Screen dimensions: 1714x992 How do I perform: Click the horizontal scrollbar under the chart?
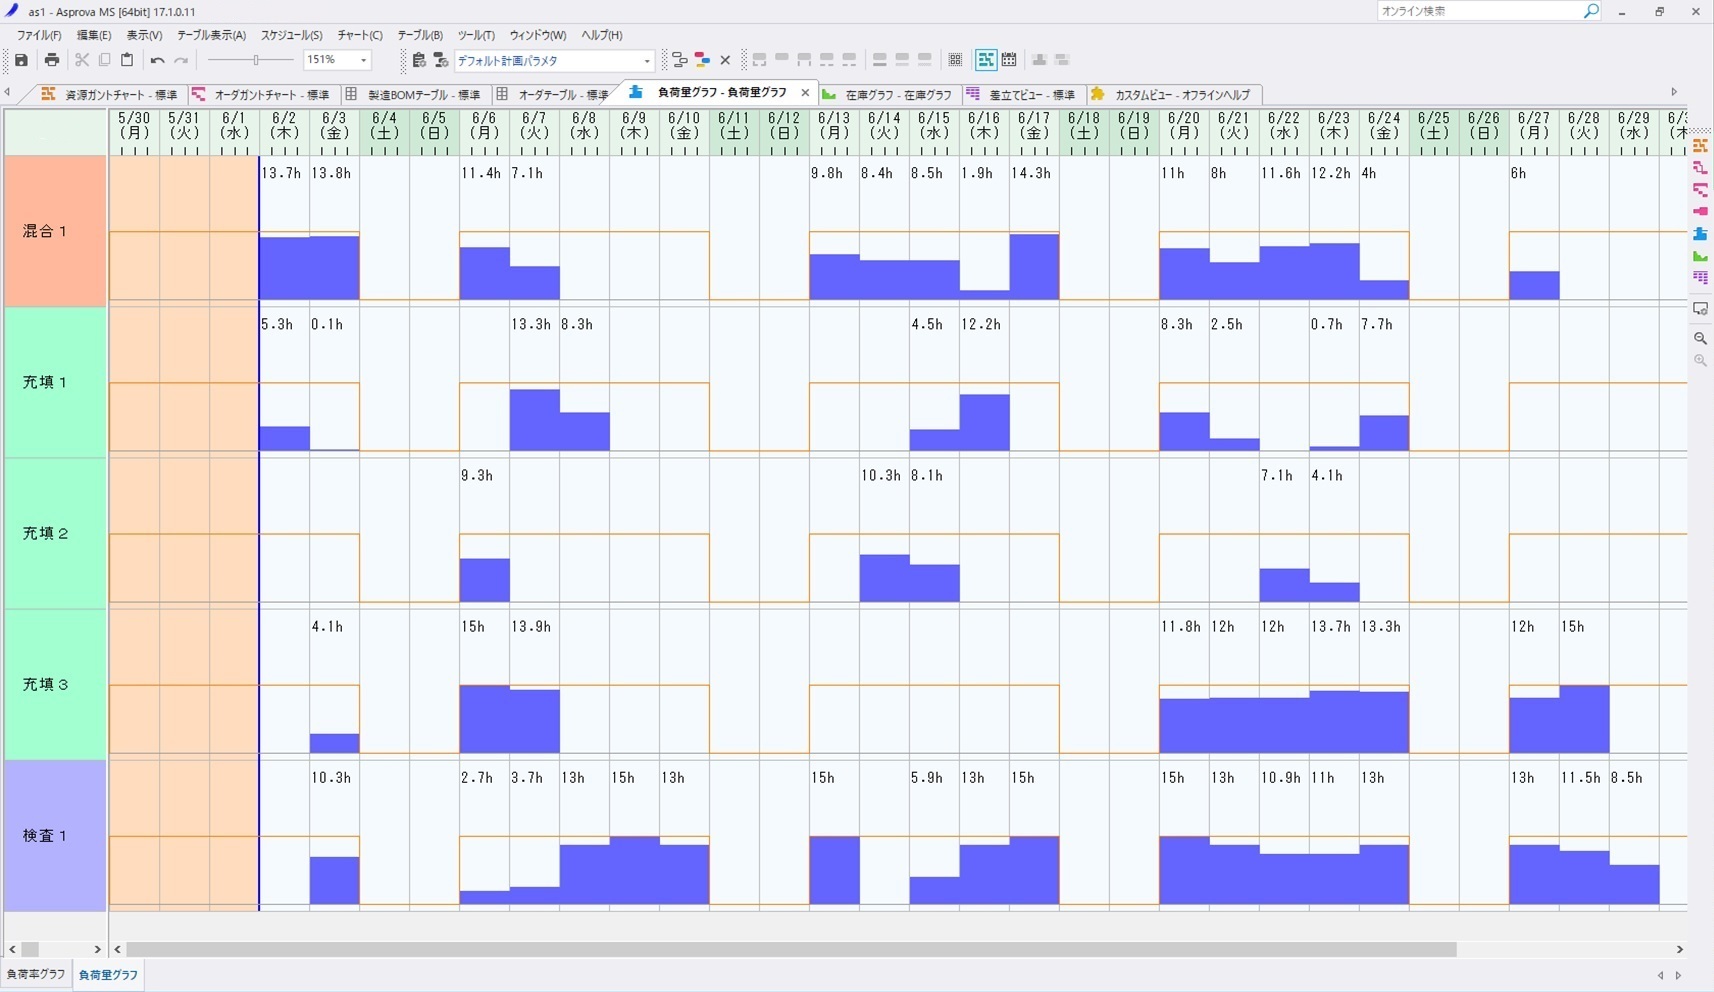click(790, 949)
